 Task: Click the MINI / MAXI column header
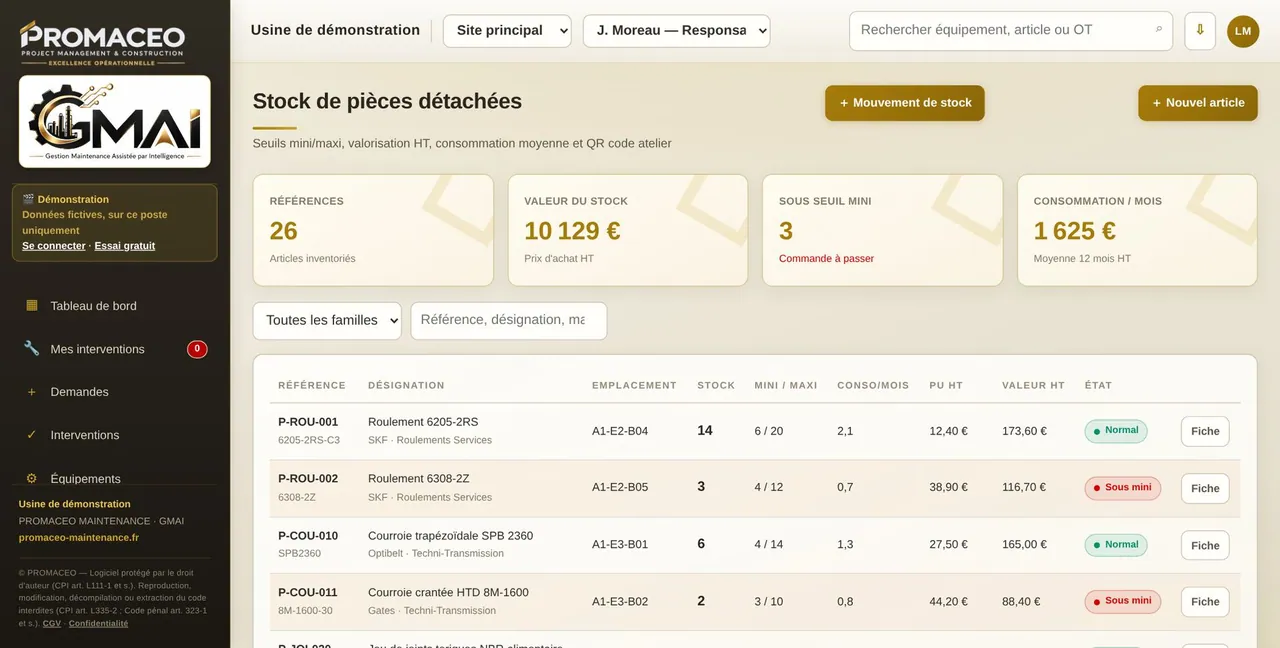click(786, 386)
